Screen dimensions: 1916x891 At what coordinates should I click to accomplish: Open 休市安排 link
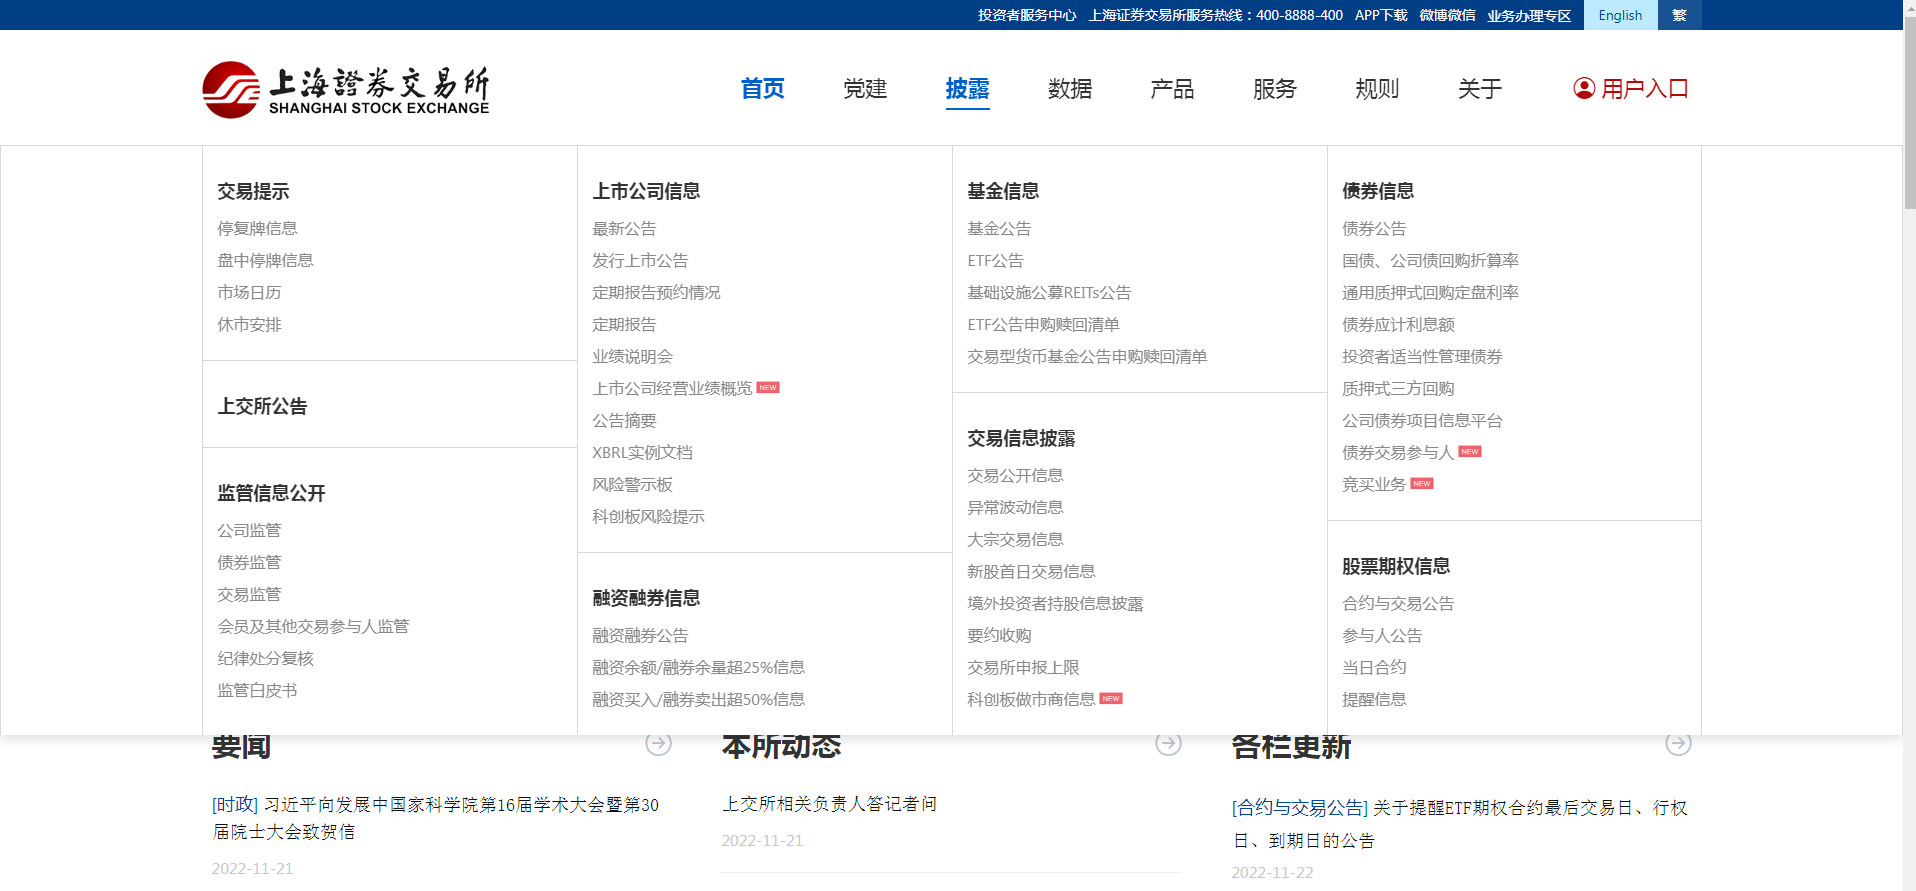click(x=249, y=324)
